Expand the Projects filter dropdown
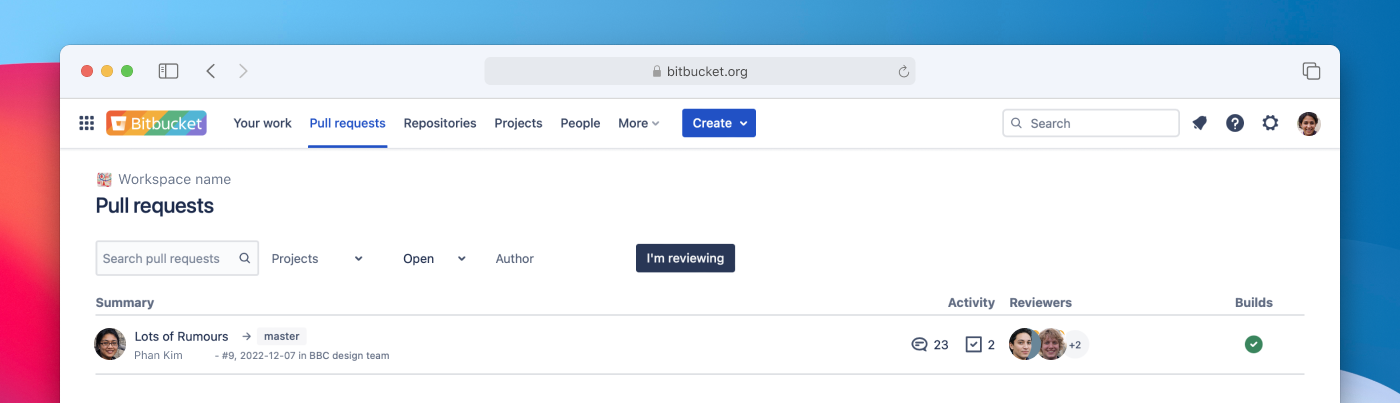This screenshot has width=1400, height=403. tap(317, 258)
